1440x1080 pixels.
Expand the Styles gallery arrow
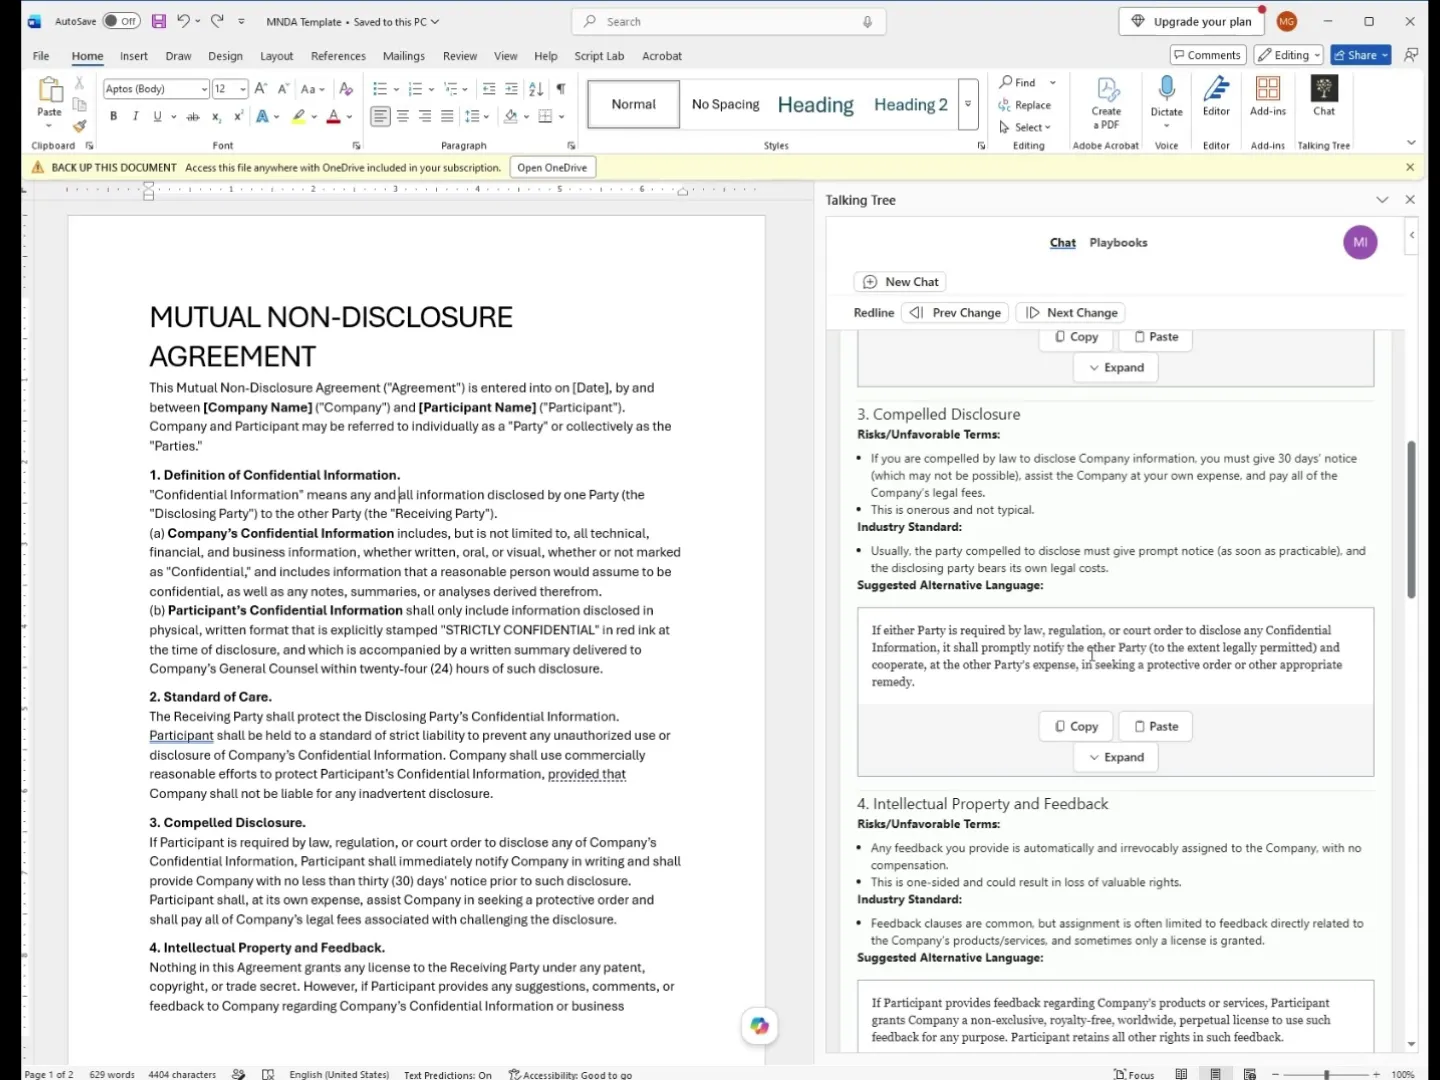pos(968,104)
